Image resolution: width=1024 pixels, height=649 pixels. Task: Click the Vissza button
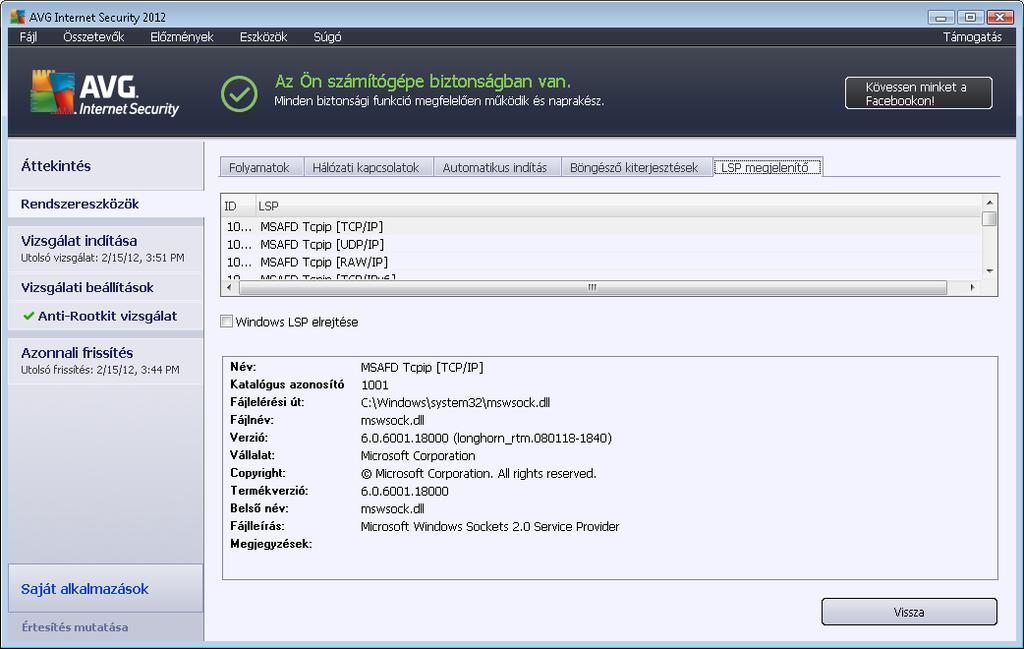909,612
